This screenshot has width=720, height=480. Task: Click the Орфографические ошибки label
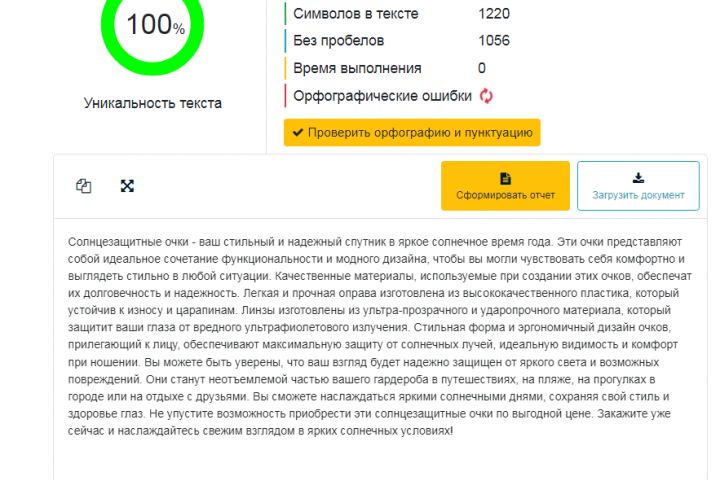pyautogui.click(x=383, y=96)
